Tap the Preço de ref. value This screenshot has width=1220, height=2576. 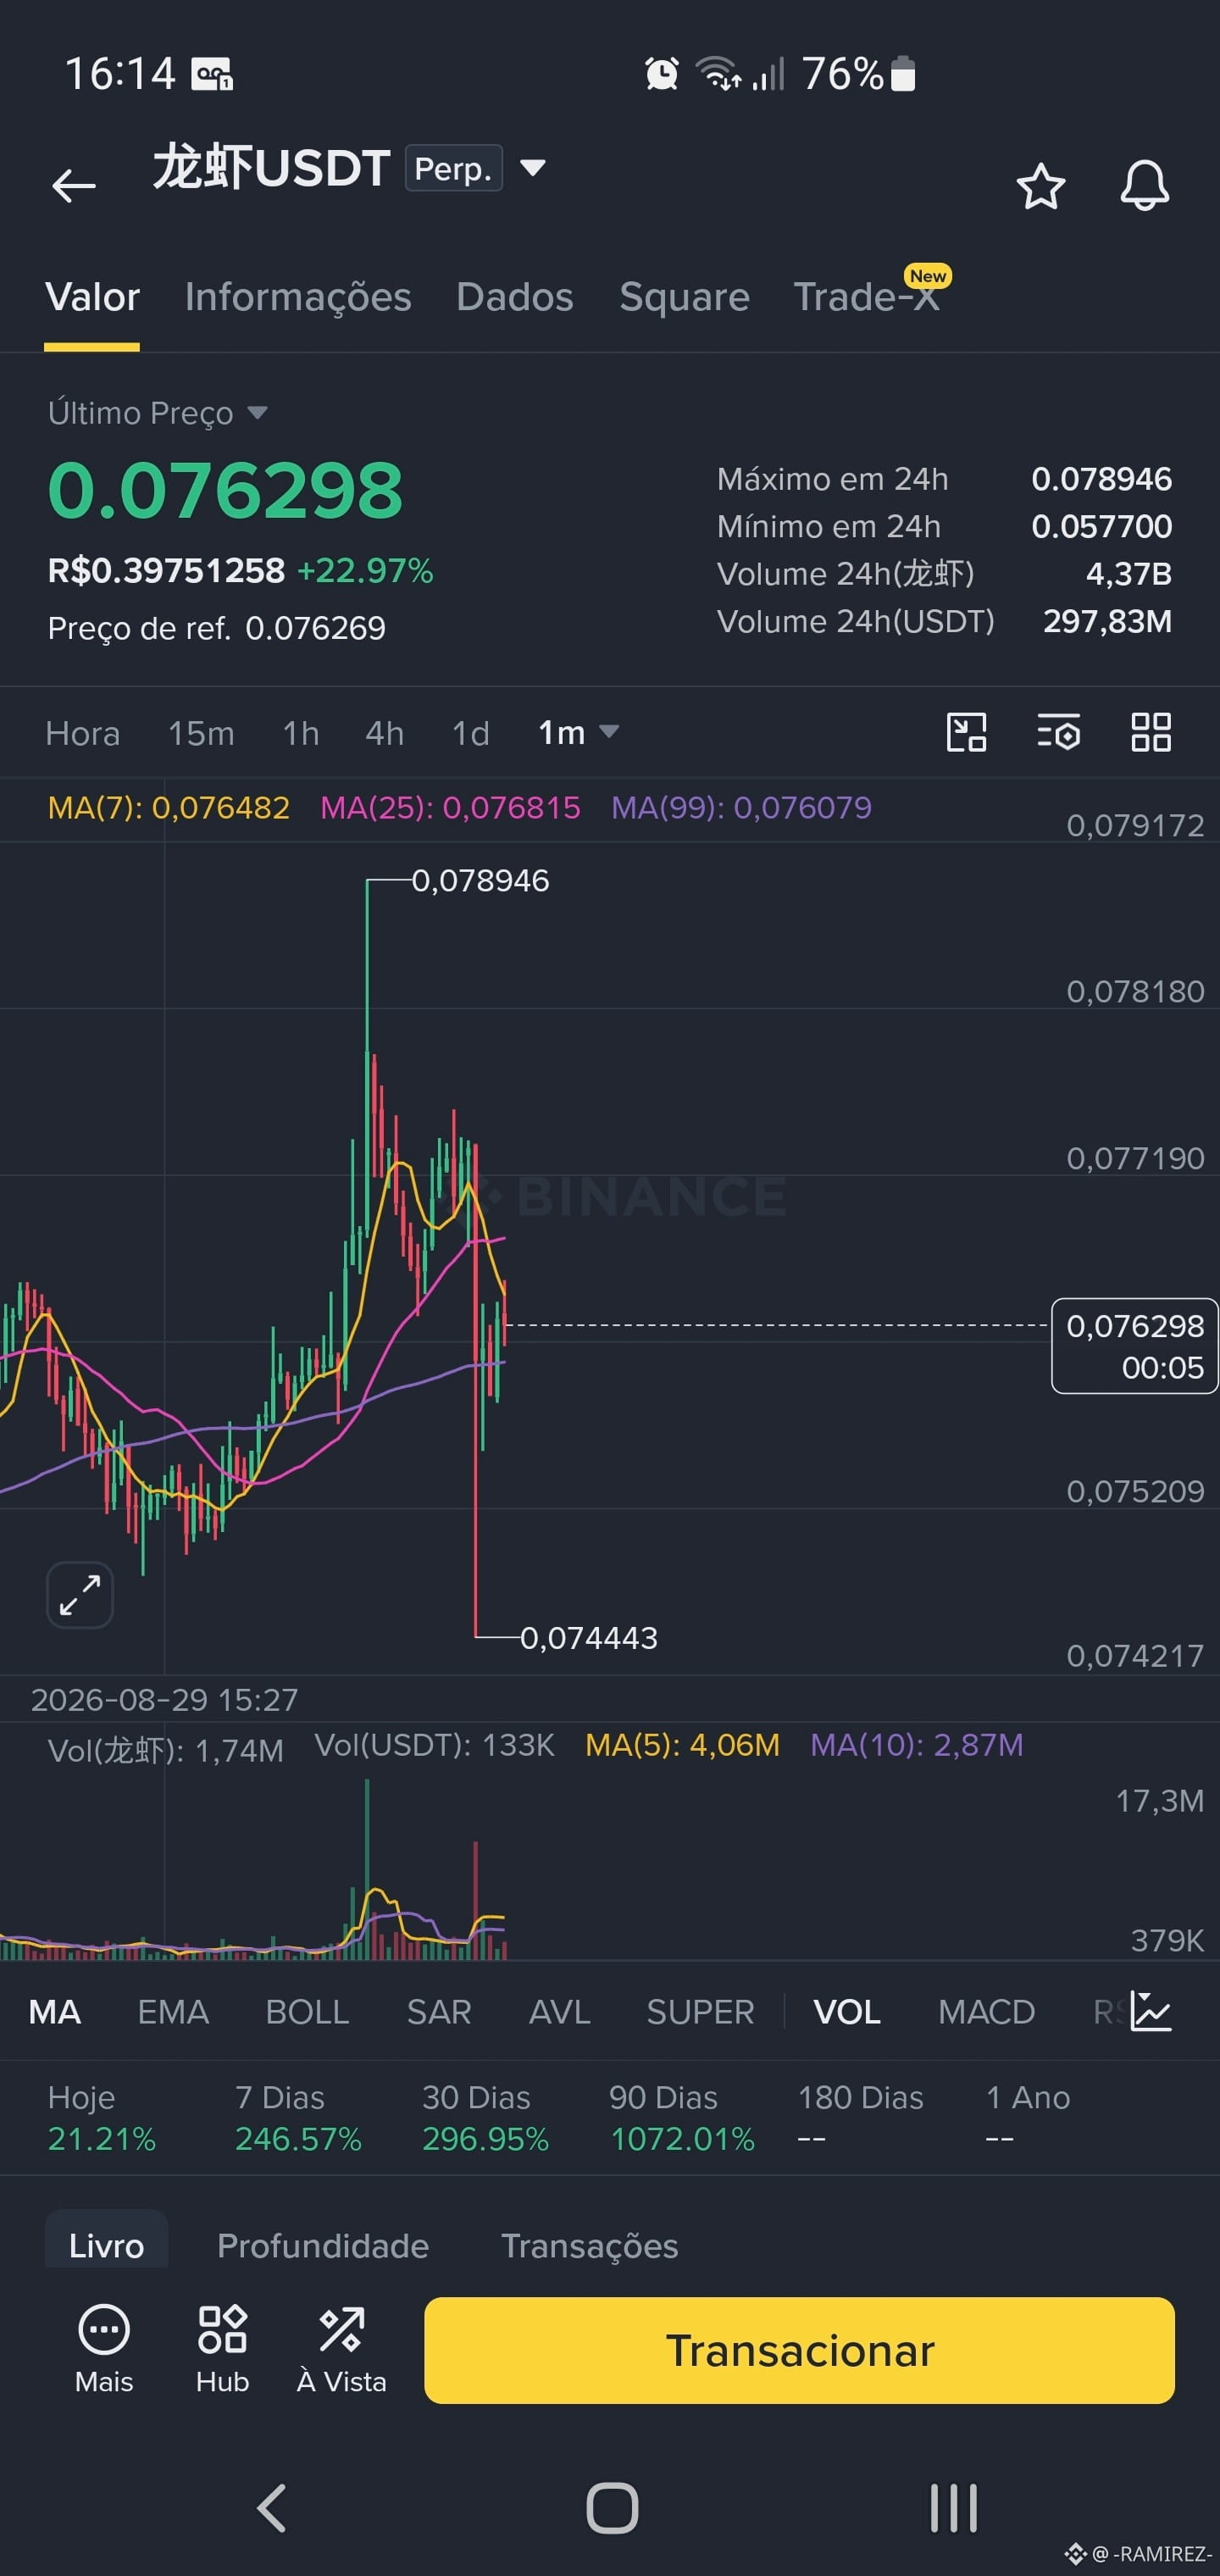point(315,628)
